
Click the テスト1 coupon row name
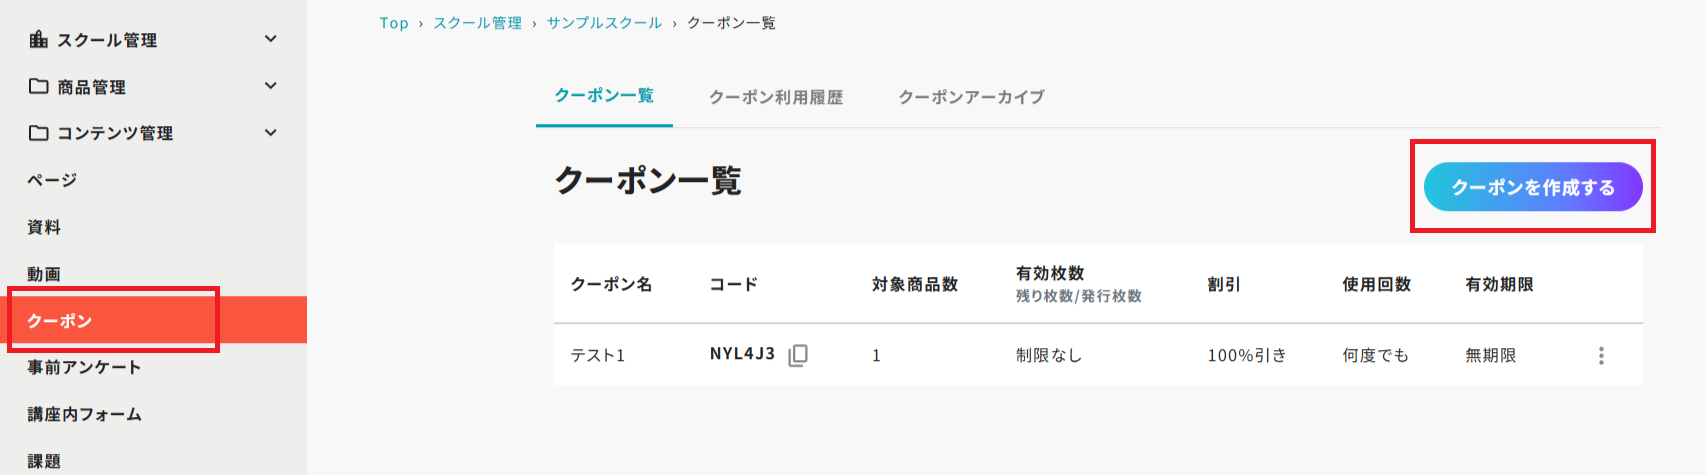click(598, 355)
